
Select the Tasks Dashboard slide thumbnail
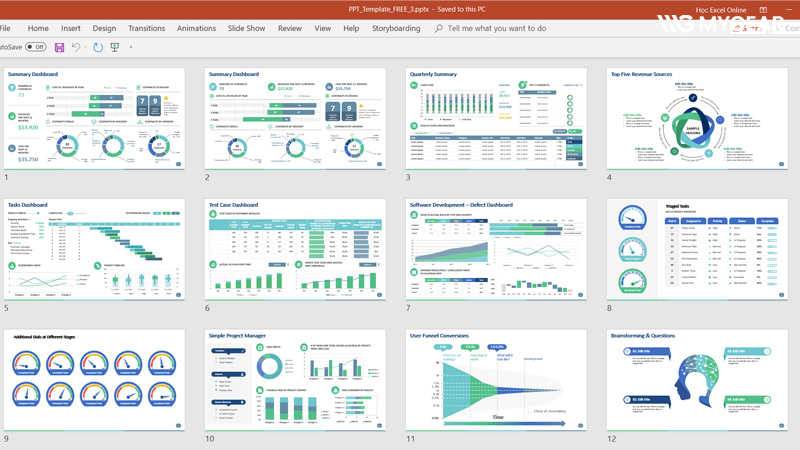[94, 249]
